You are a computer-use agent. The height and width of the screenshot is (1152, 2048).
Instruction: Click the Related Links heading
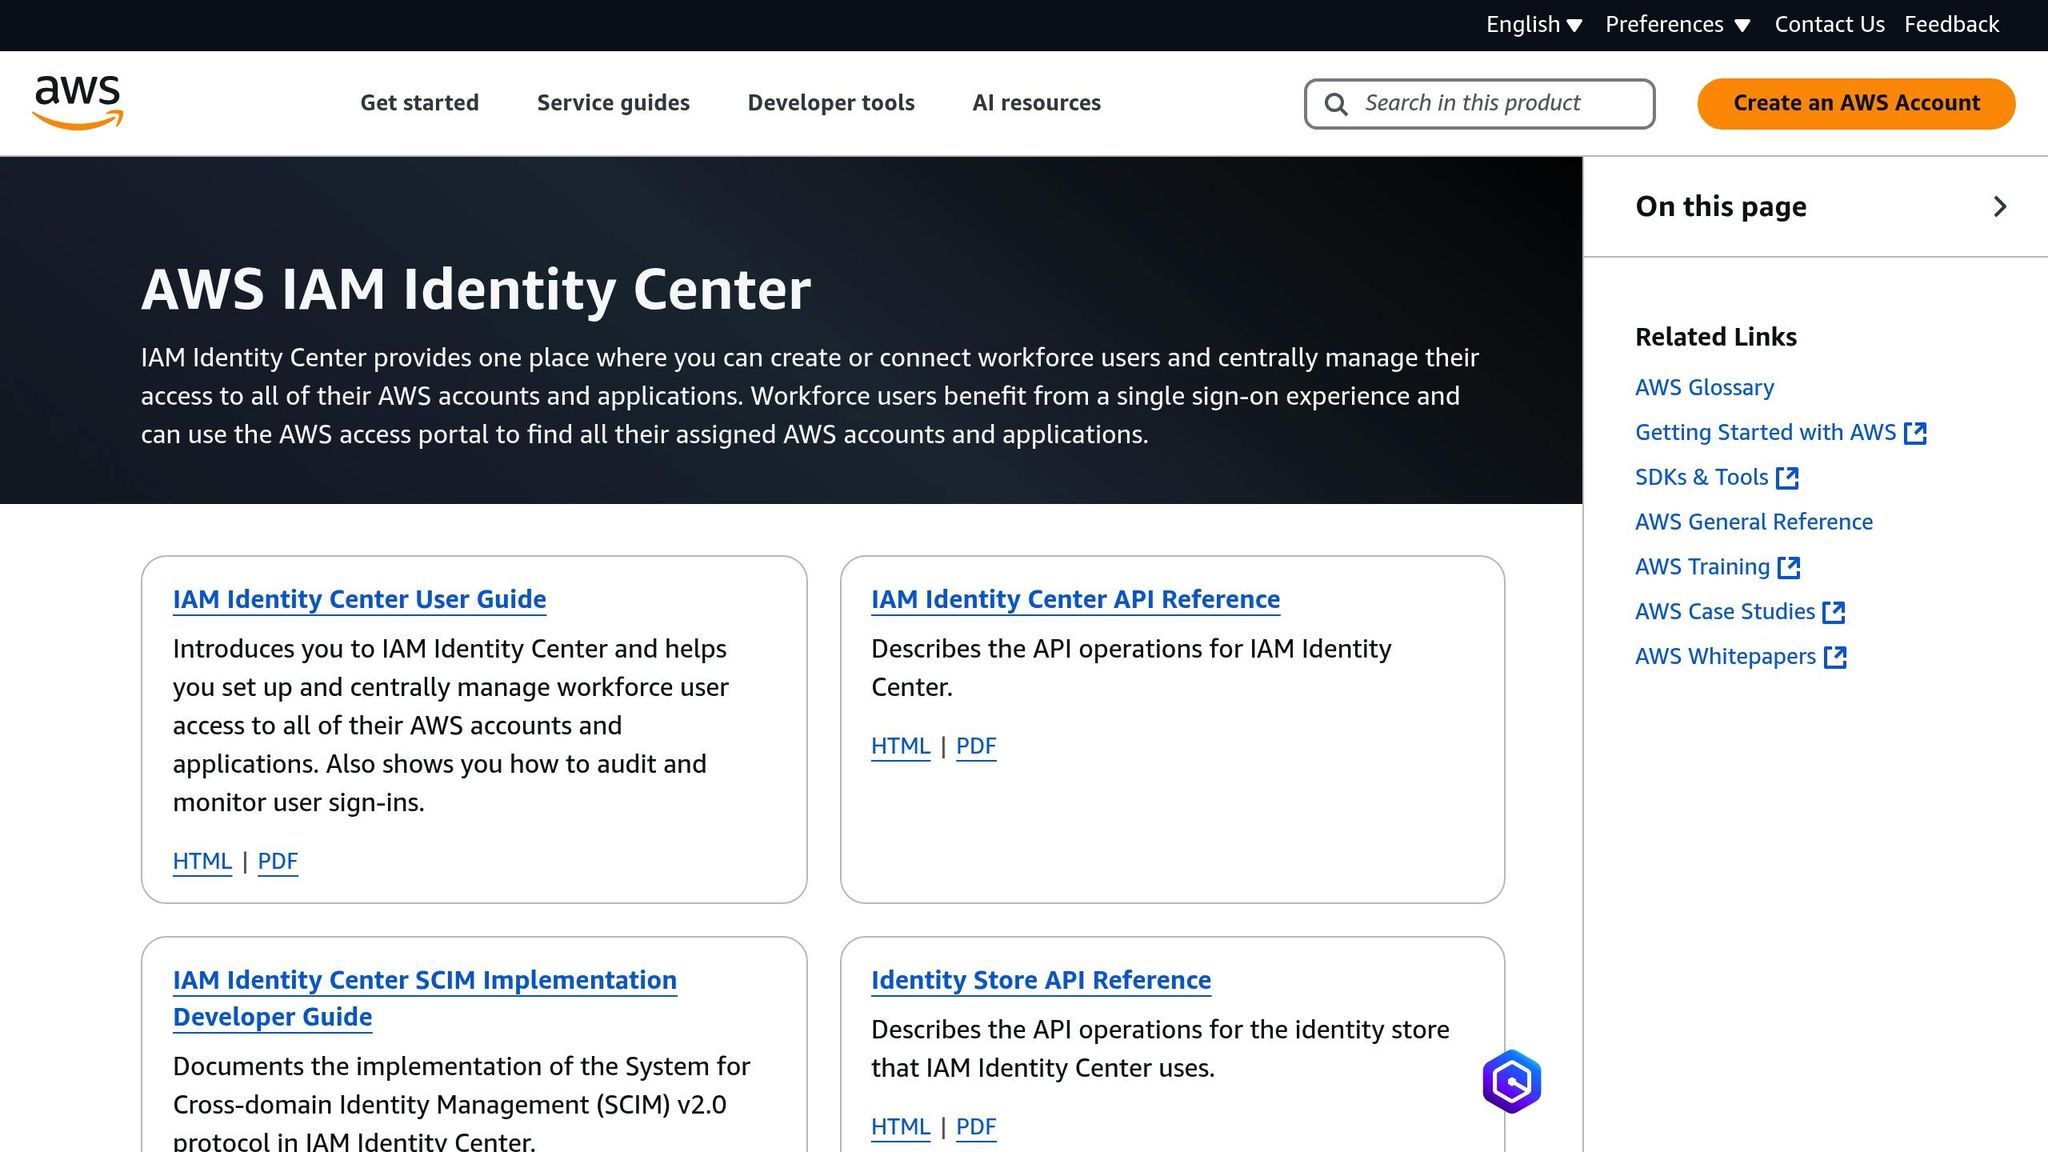tap(1716, 337)
